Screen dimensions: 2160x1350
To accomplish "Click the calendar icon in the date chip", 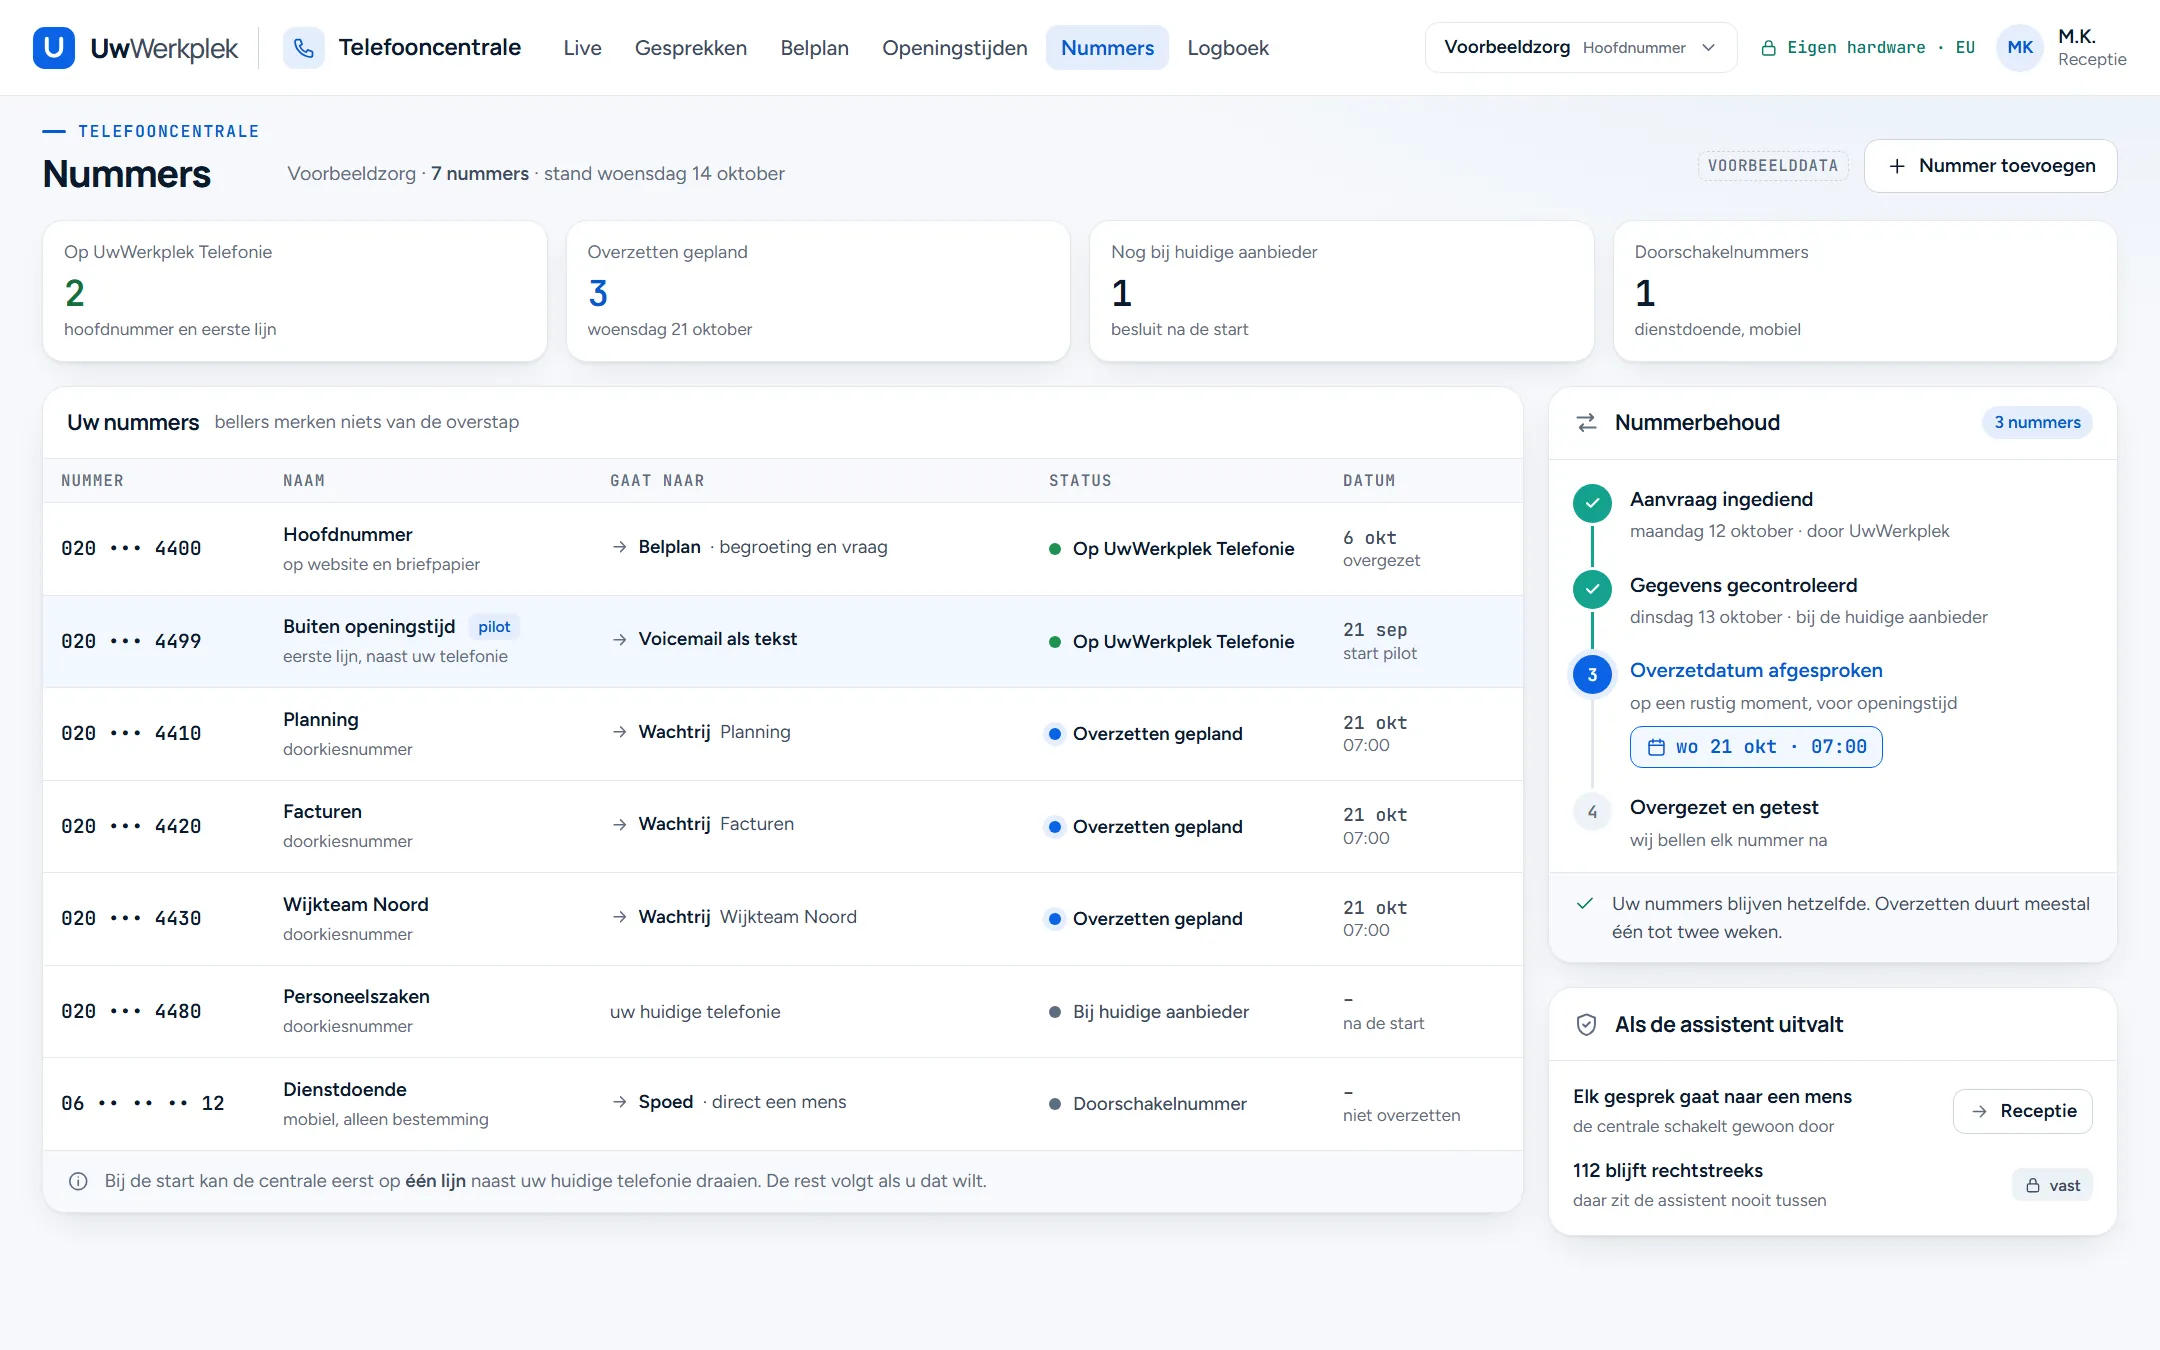I will (1656, 747).
